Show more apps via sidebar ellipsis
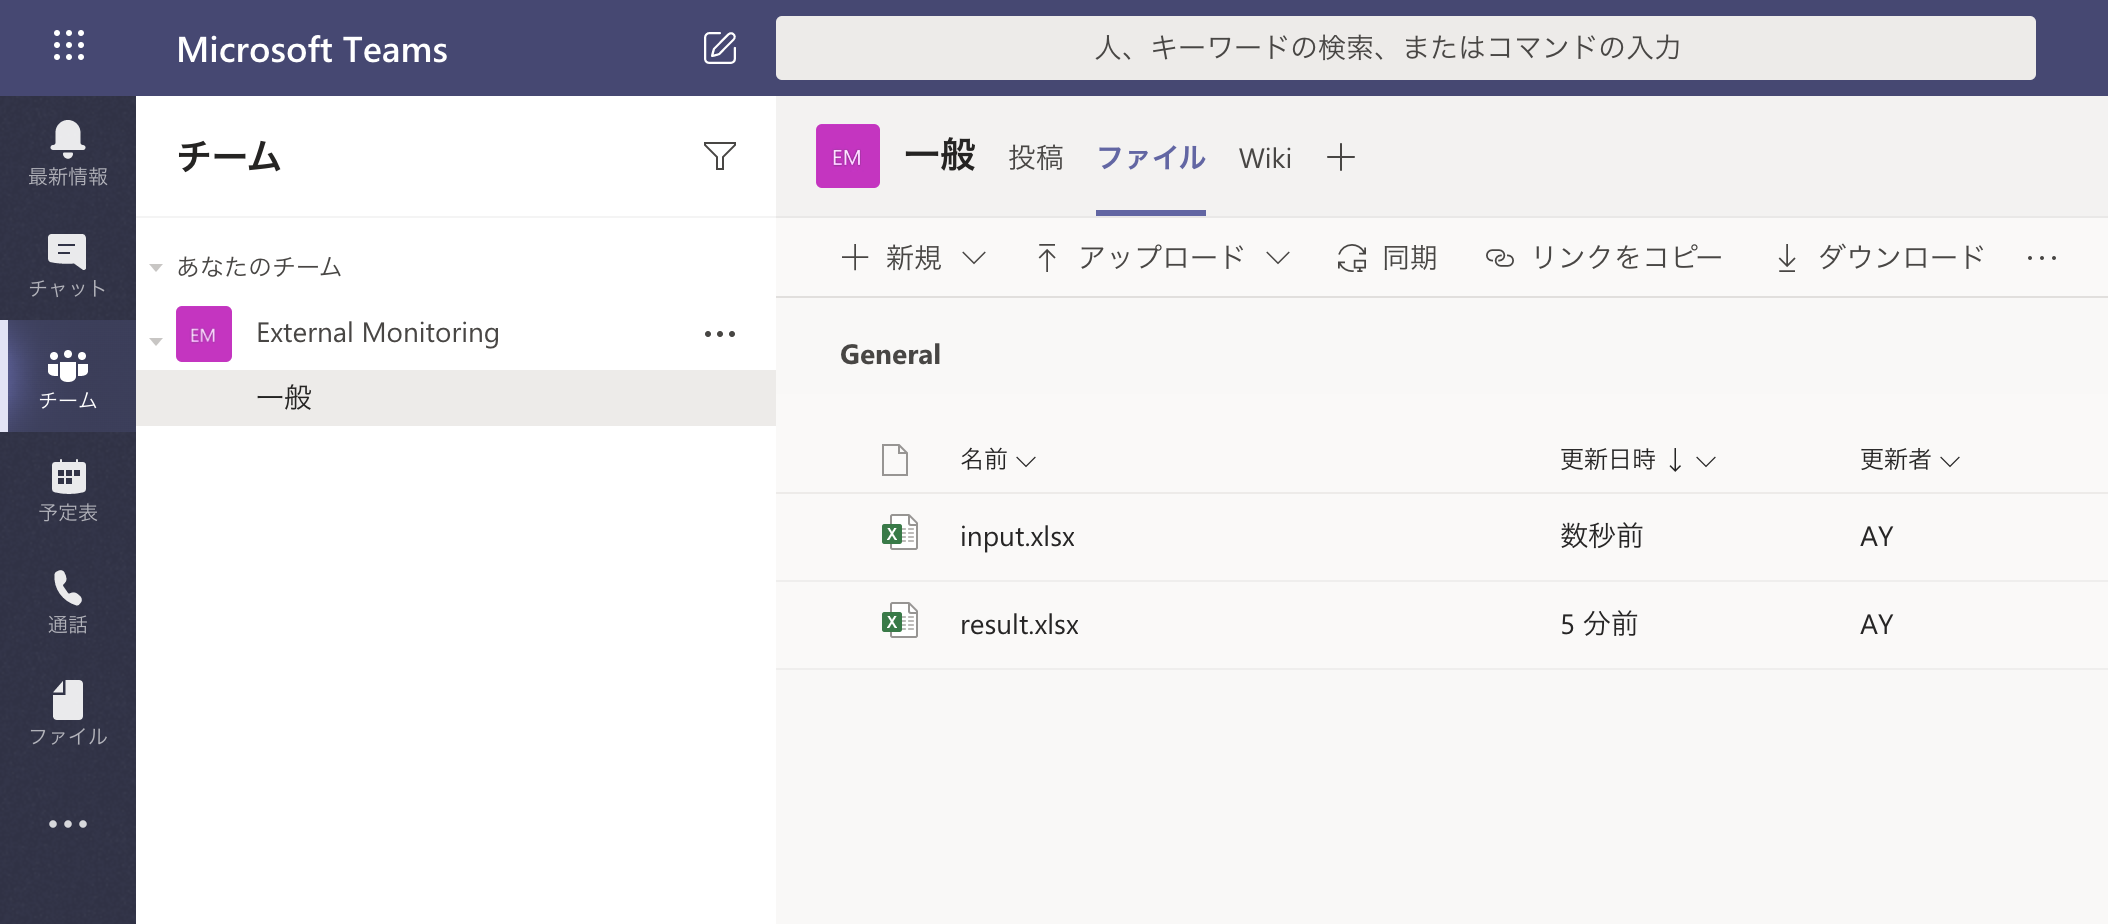The width and height of the screenshot is (2108, 924). (68, 824)
